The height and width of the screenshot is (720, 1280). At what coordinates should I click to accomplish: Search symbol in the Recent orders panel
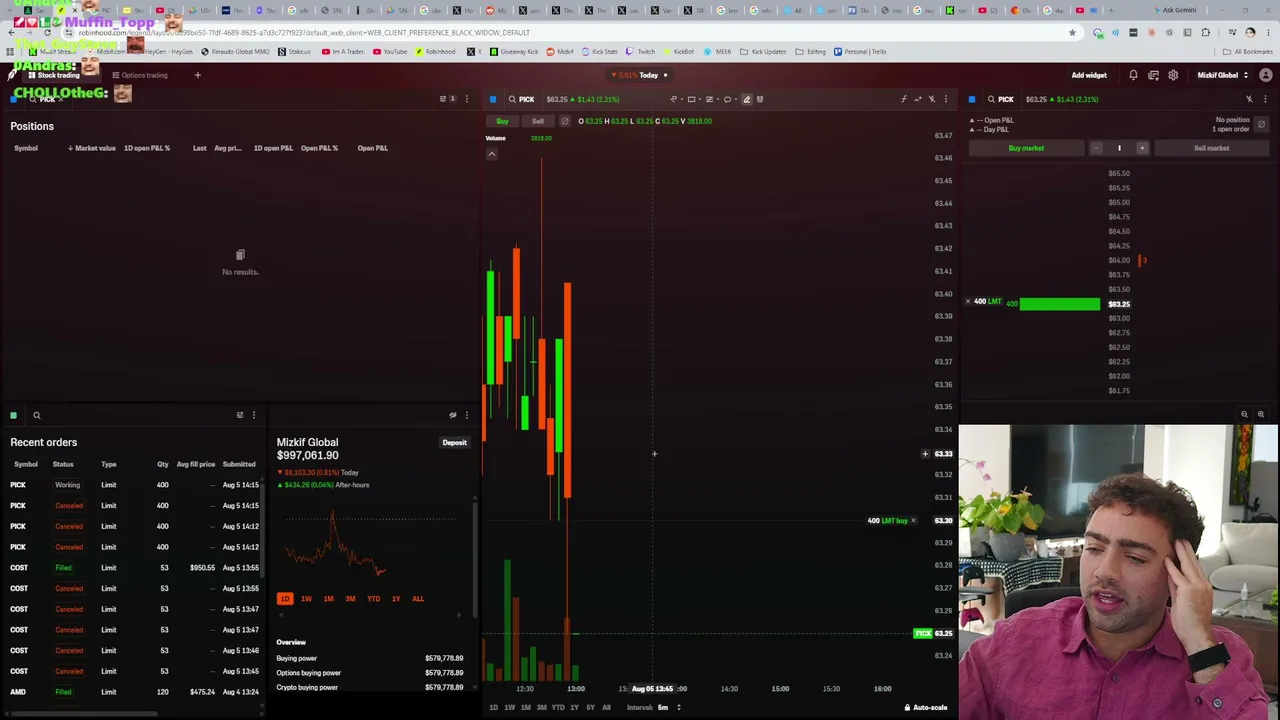pyautogui.click(x=36, y=415)
